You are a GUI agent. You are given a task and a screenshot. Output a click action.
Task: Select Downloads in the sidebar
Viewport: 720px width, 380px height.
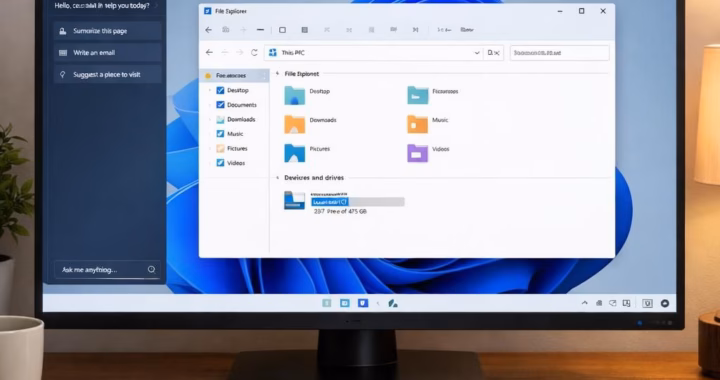click(241, 119)
